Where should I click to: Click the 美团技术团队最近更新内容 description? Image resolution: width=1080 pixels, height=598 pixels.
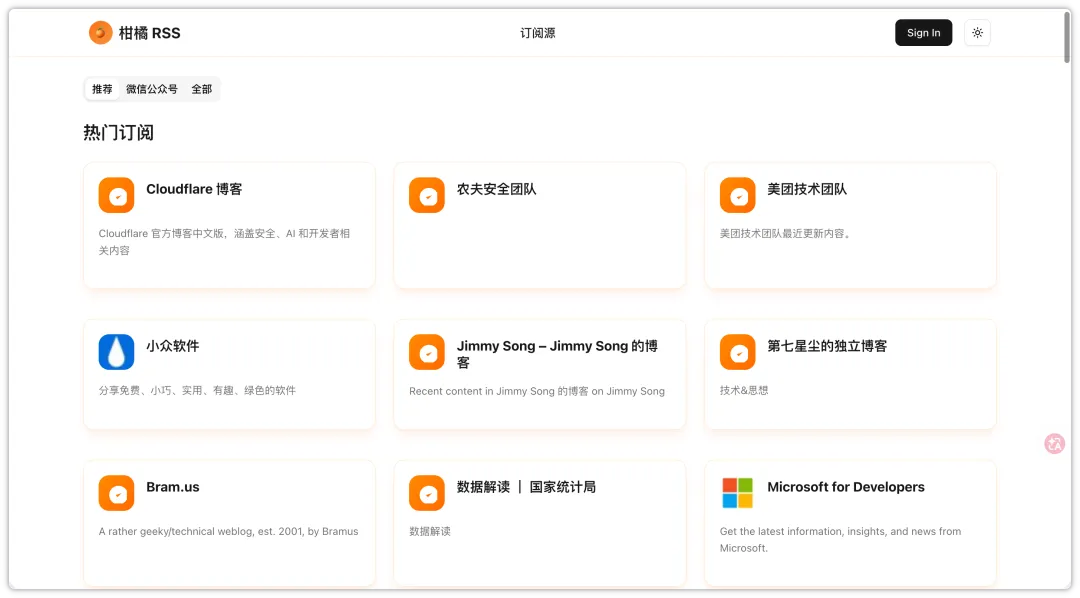(x=786, y=234)
